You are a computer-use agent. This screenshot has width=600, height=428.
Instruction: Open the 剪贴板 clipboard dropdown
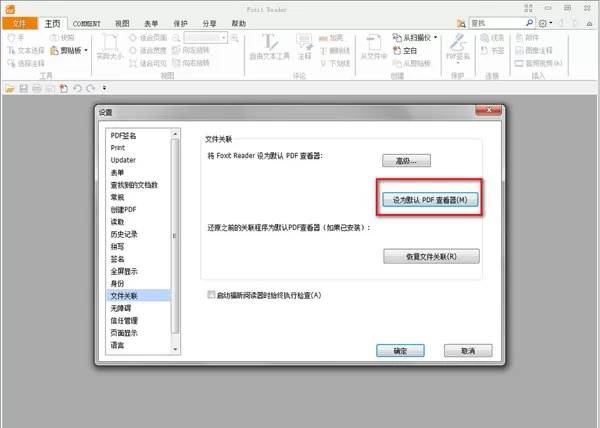(86, 50)
